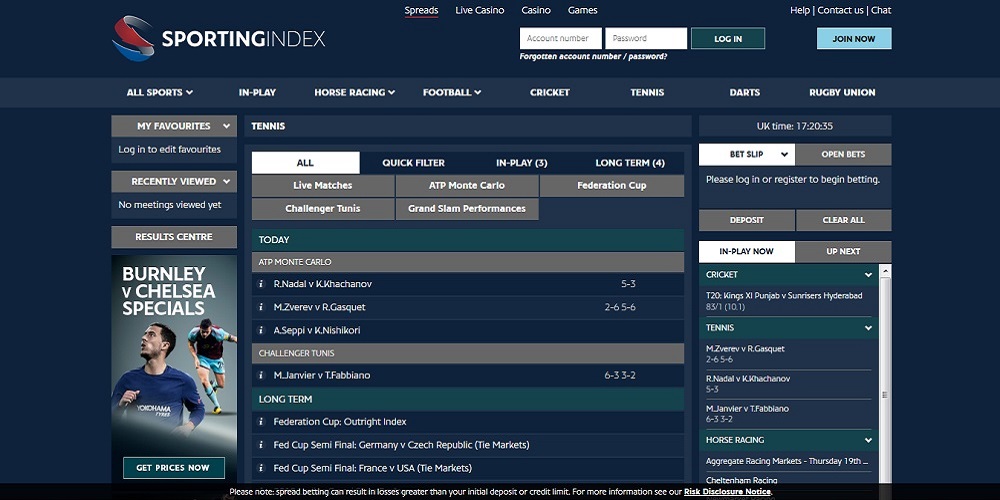Focus the Password field
This screenshot has height=500, width=1000.
click(x=646, y=38)
